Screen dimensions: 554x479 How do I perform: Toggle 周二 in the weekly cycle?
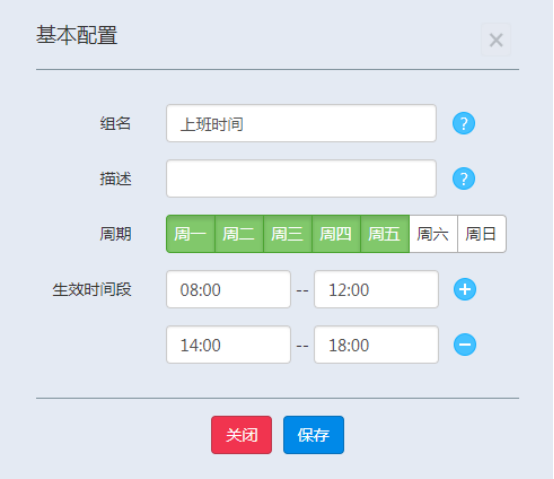(239, 234)
